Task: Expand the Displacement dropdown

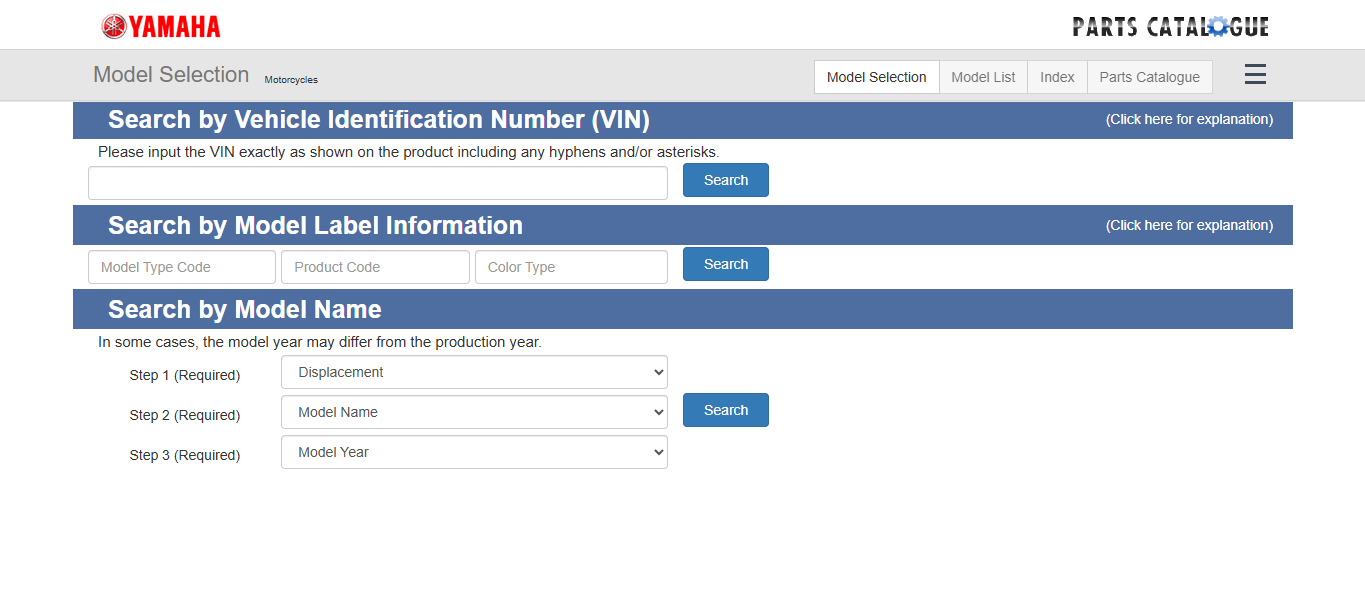Action: coord(474,372)
